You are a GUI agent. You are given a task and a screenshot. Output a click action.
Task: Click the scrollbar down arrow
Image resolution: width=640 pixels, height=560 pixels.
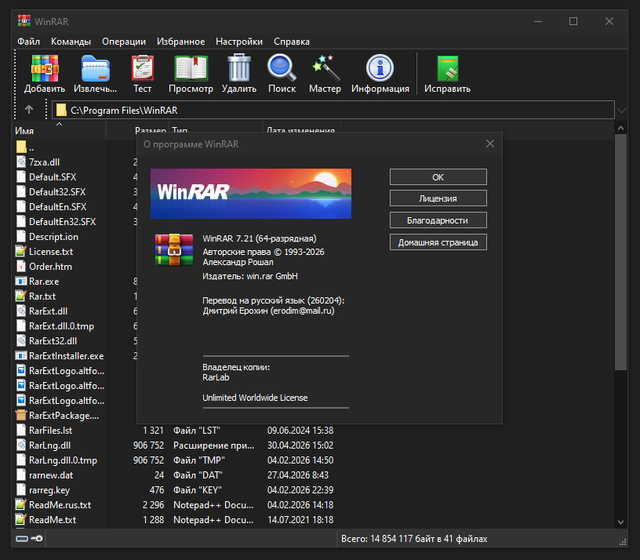621,522
